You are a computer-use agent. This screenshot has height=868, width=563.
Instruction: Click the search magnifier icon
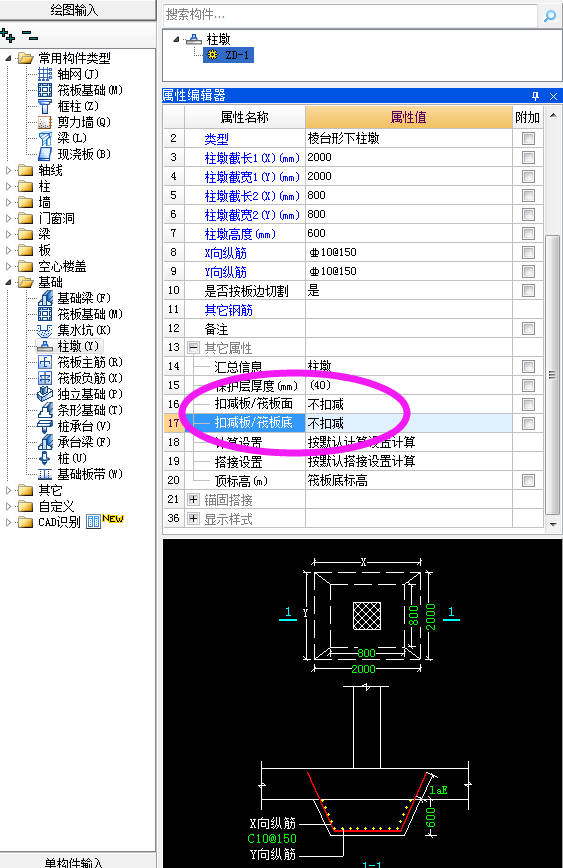click(549, 16)
